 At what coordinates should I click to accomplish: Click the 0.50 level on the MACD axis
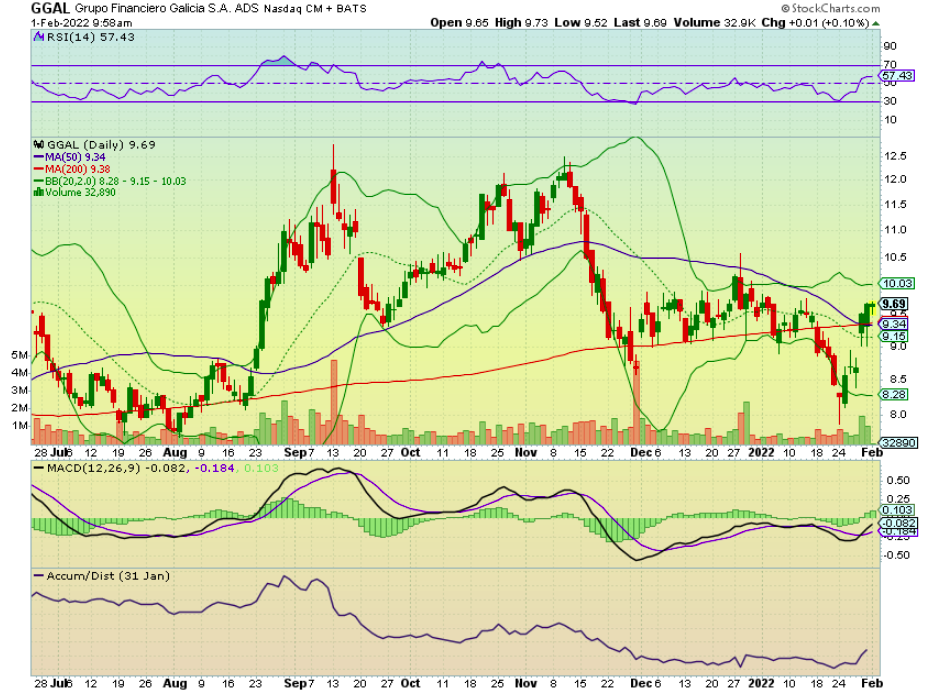[898, 480]
